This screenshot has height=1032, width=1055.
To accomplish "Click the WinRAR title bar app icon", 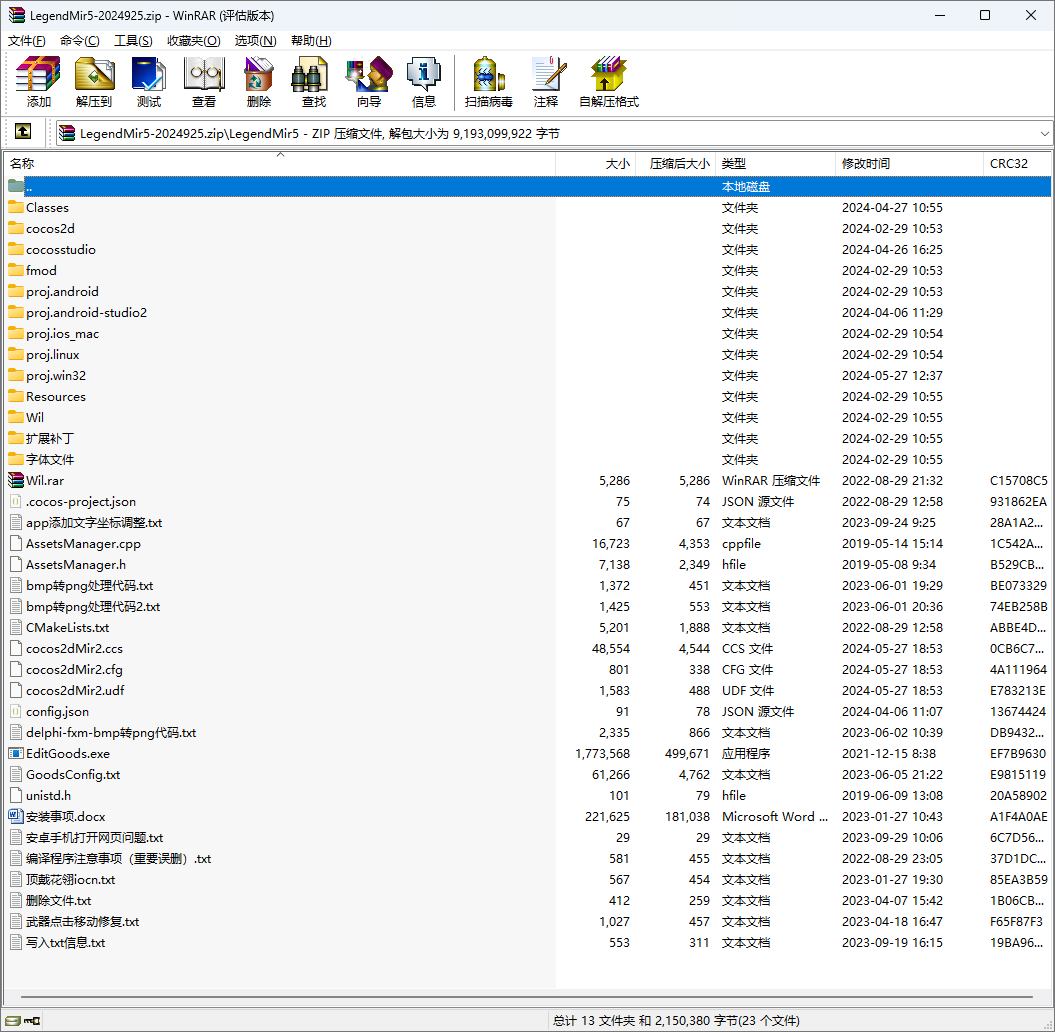I will tap(16, 15).
